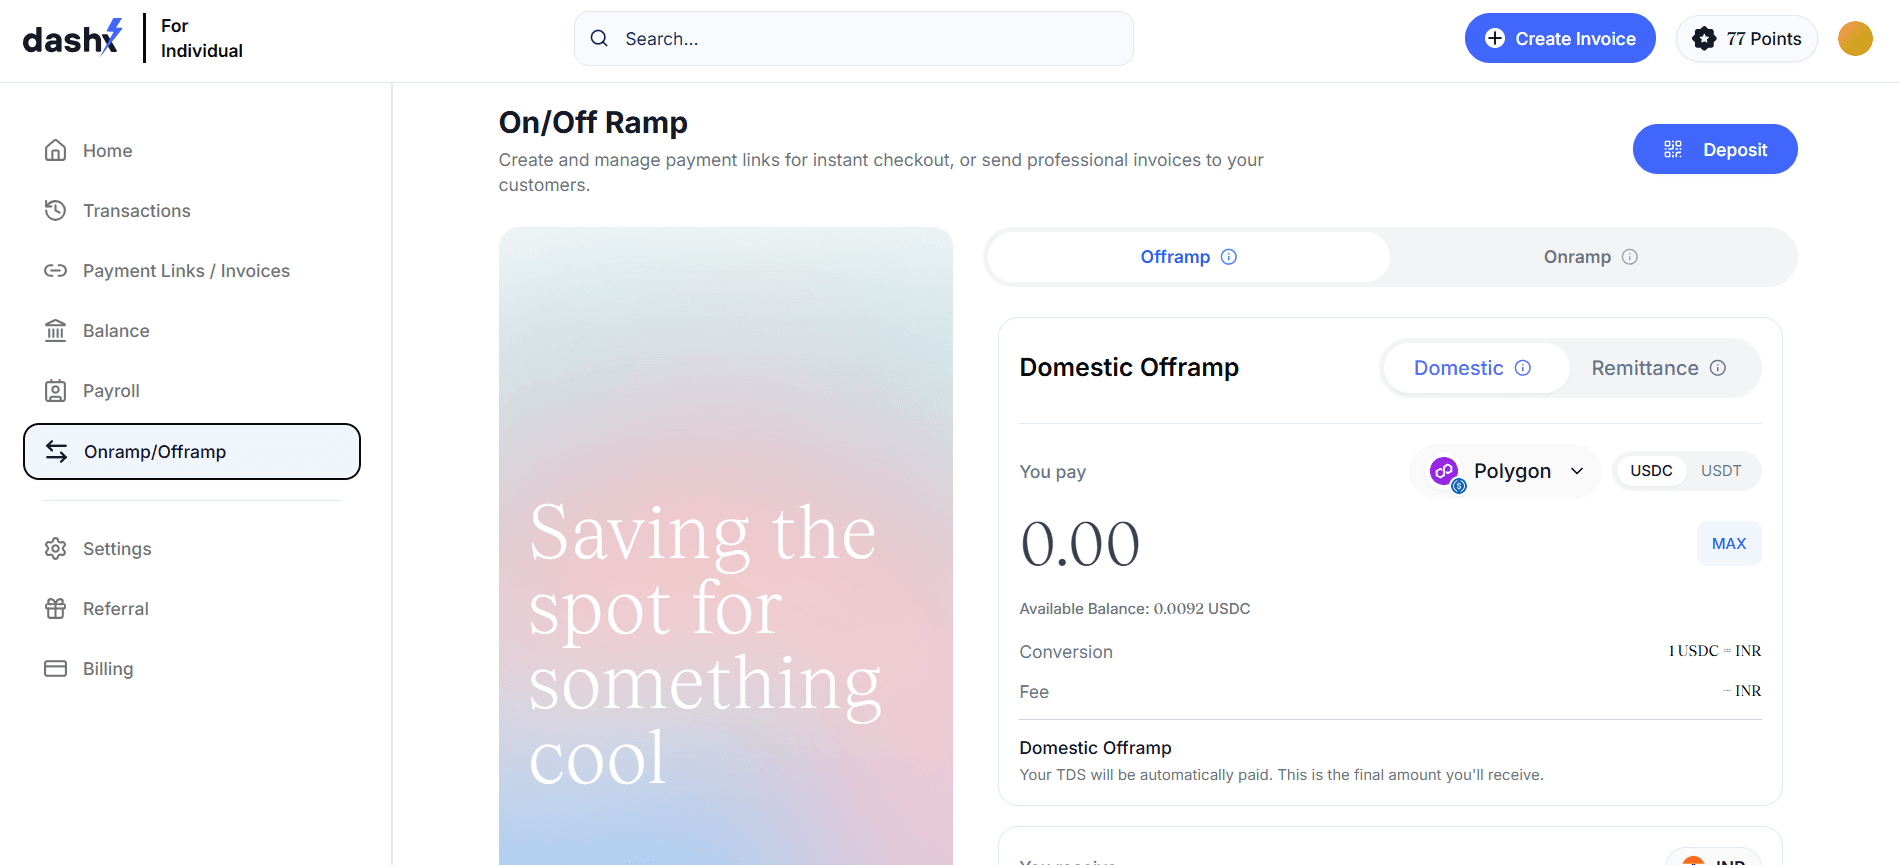Click the Billing card icon
Image resolution: width=1900 pixels, height=865 pixels.
pos(56,669)
